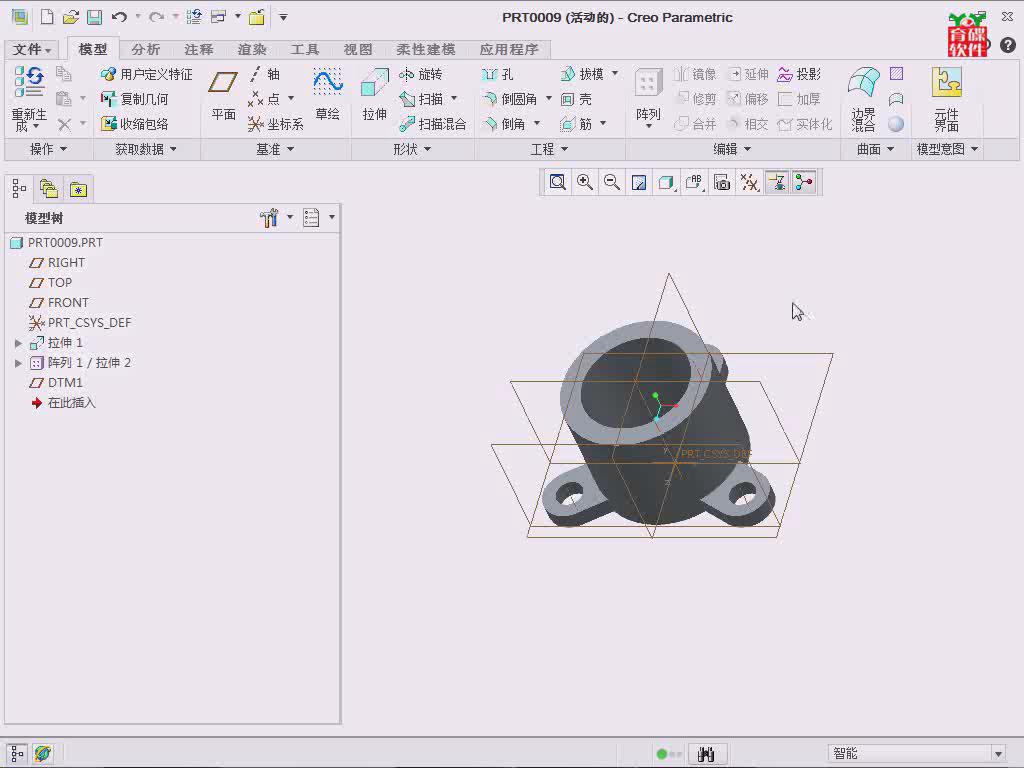Select Shrinkwrap (收缩包络)
This screenshot has height=768, width=1024.
pos(134,124)
